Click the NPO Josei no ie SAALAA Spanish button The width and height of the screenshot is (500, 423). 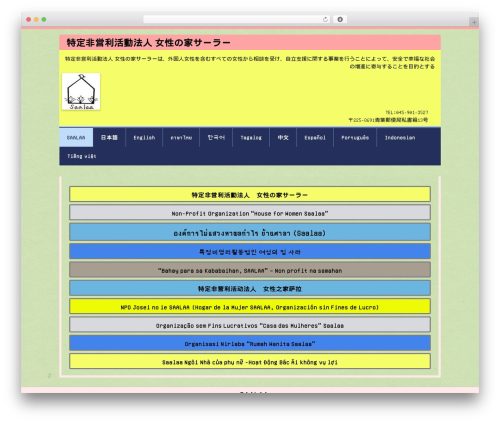[250, 307]
